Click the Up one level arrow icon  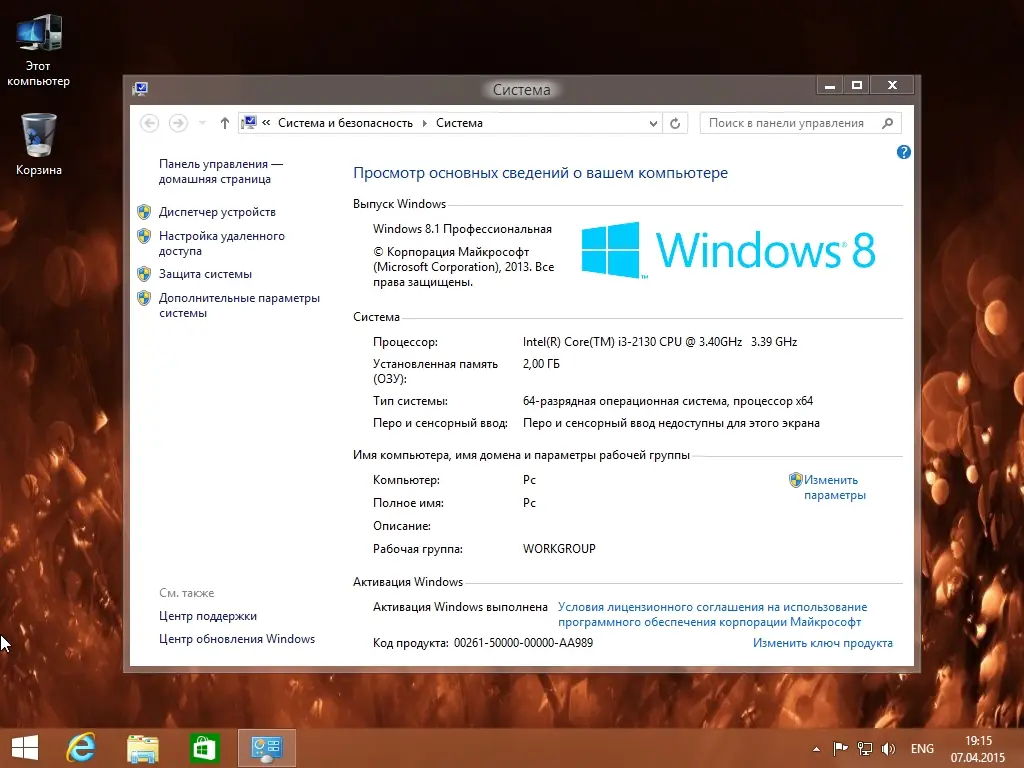click(224, 122)
